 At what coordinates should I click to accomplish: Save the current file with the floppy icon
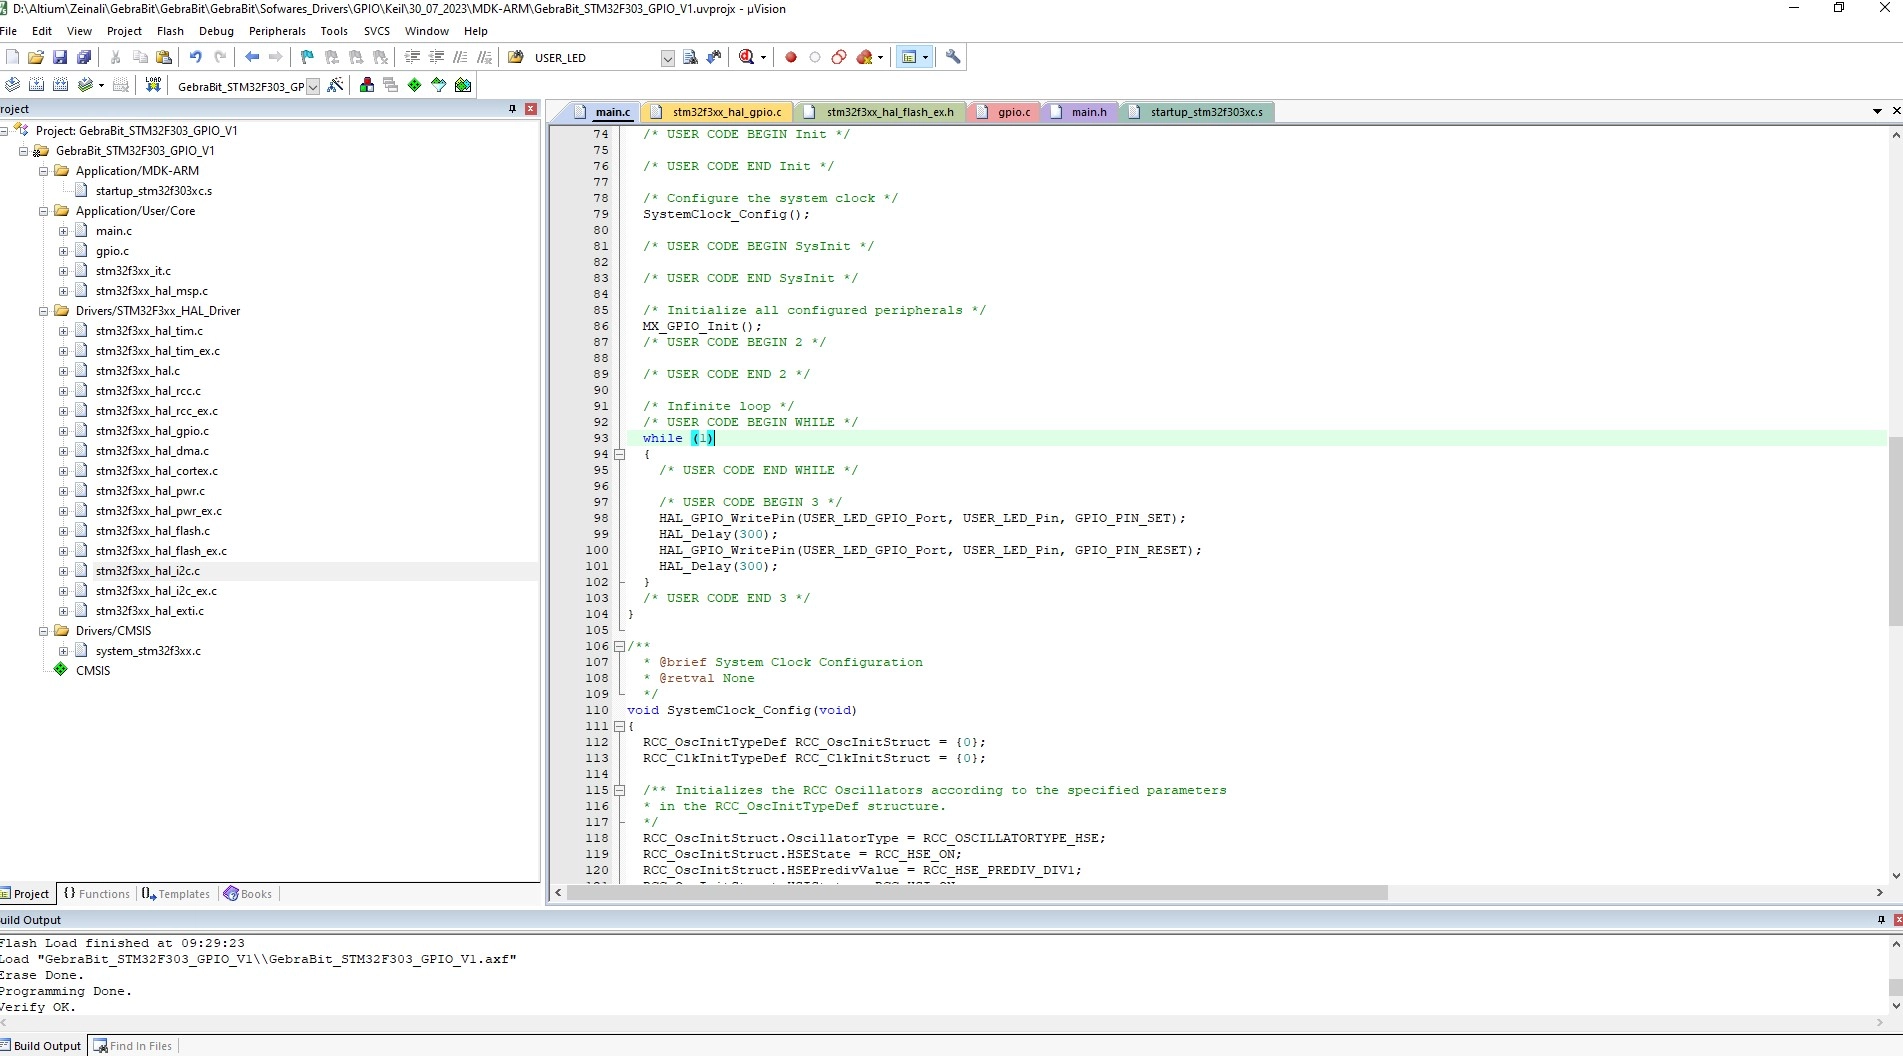60,57
